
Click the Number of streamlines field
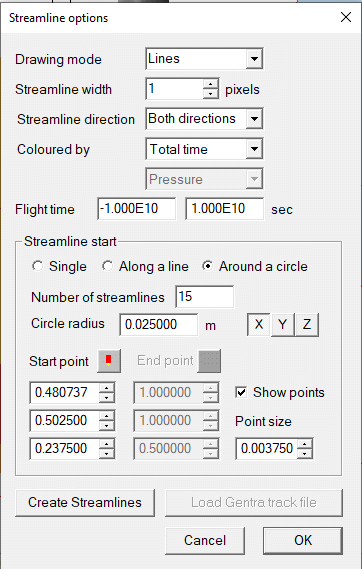pos(205,296)
